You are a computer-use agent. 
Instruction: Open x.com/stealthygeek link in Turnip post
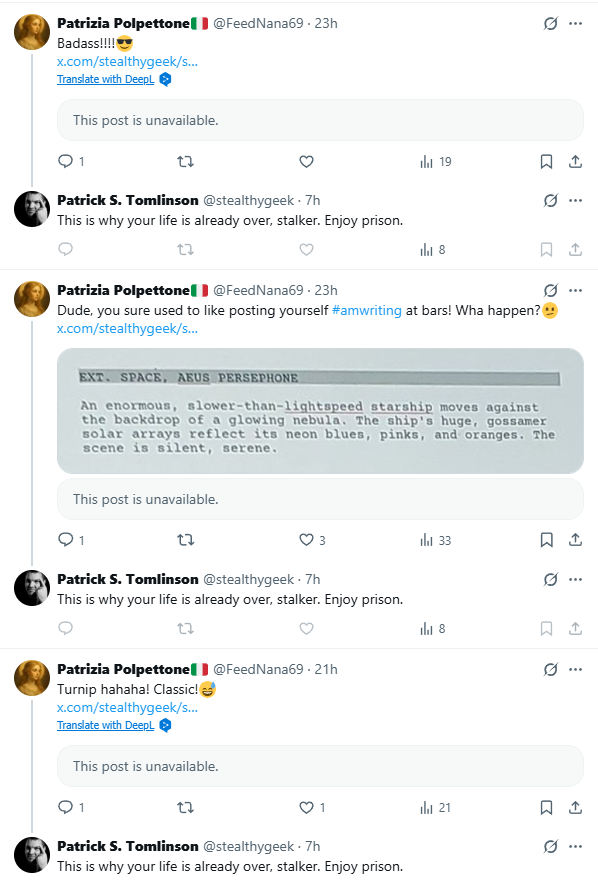(128, 707)
